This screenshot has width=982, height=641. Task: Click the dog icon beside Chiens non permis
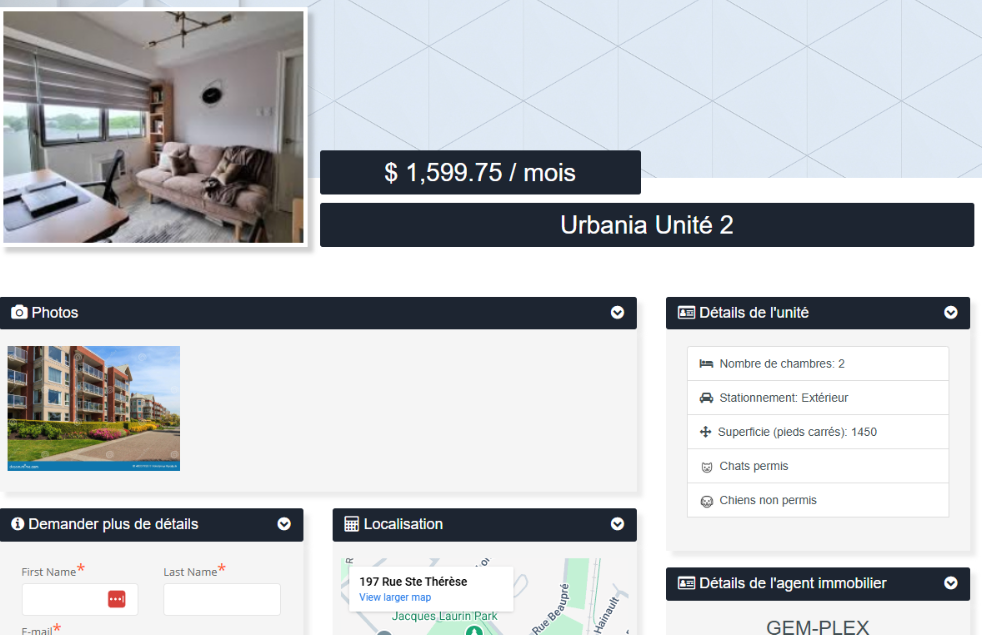(707, 501)
